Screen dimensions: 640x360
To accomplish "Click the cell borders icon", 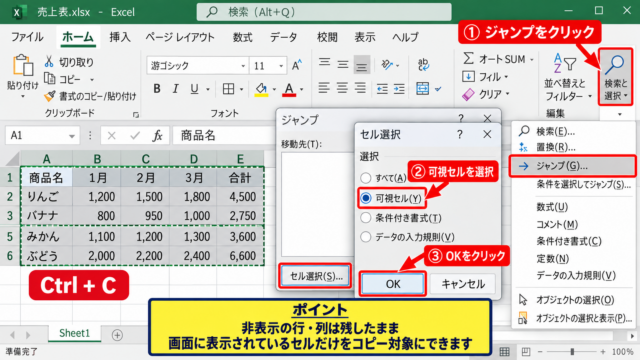I will (228, 89).
